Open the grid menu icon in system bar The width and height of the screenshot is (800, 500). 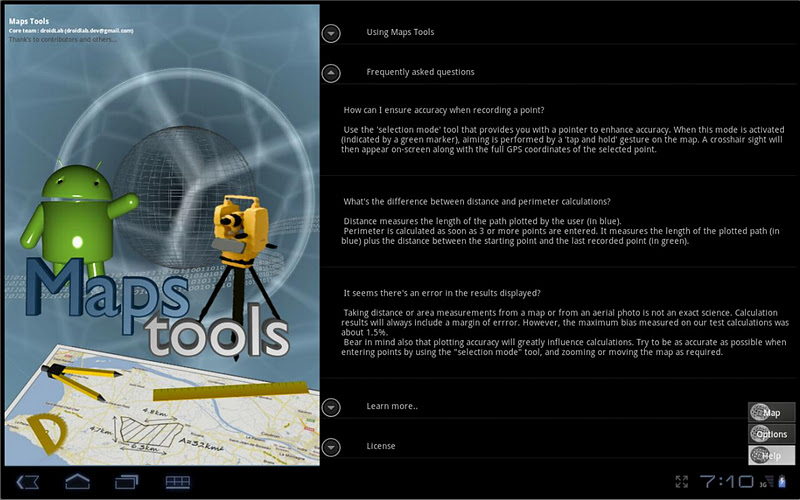click(178, 482)
